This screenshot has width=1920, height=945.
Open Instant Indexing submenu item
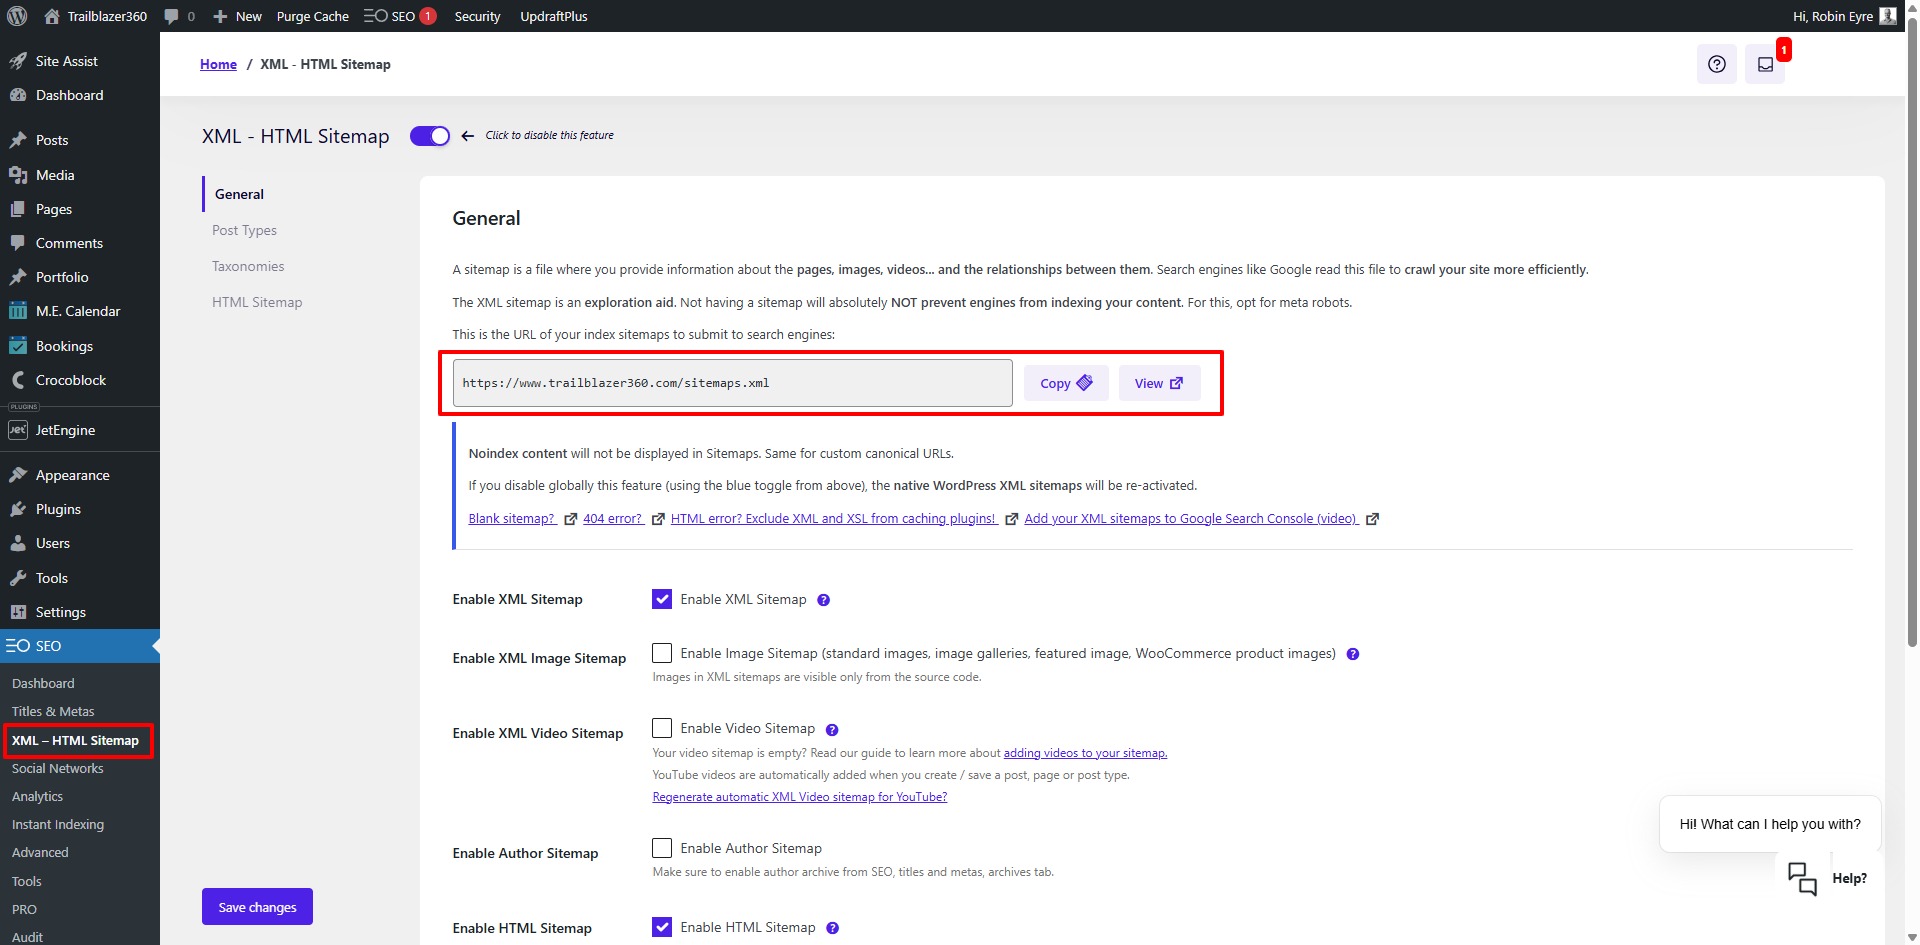click(x=58, y=824)
